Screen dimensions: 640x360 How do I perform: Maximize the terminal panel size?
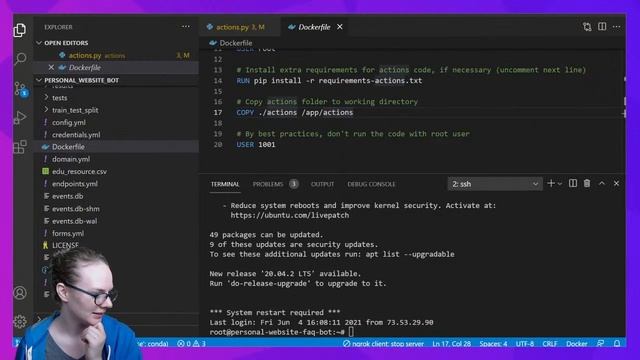point(602,184)
